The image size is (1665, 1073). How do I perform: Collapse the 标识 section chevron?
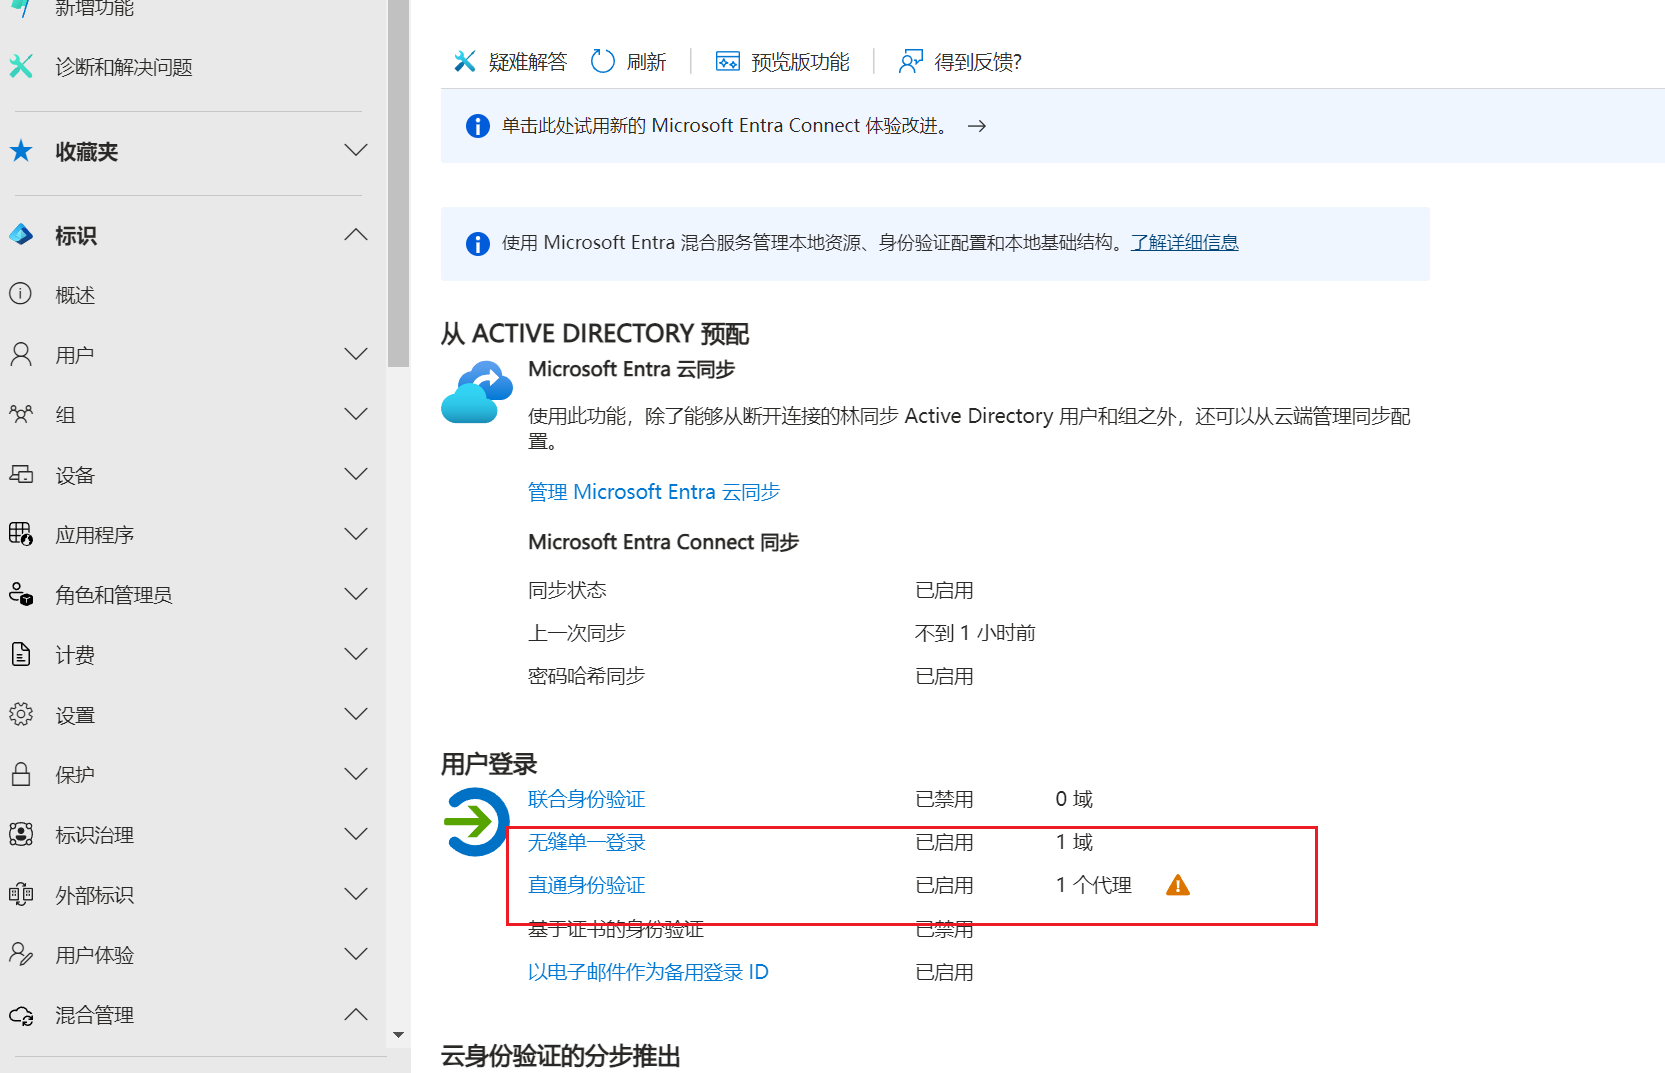click(356, 235)
